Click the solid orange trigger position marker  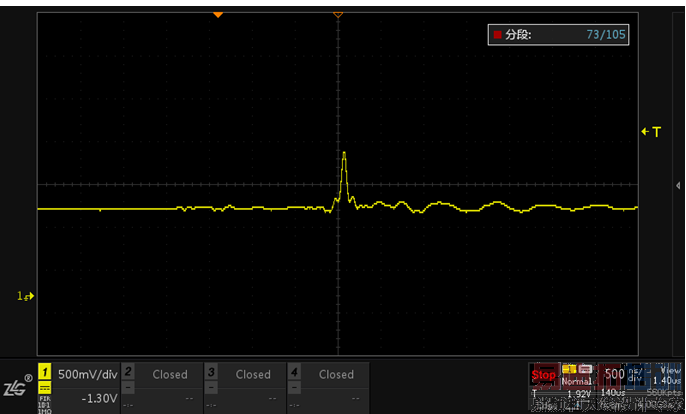click(218, 15)
